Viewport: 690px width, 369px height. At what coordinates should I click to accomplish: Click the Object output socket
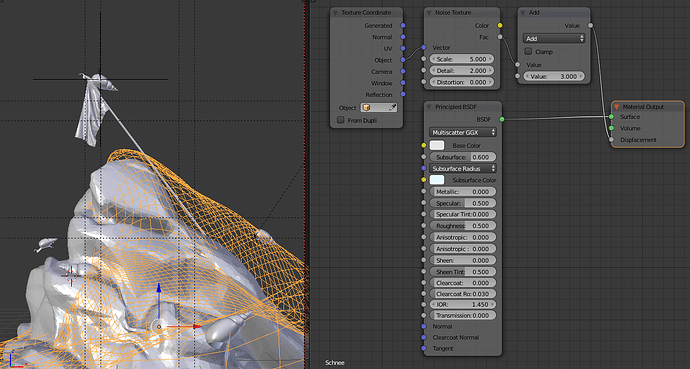coord(403,60)
